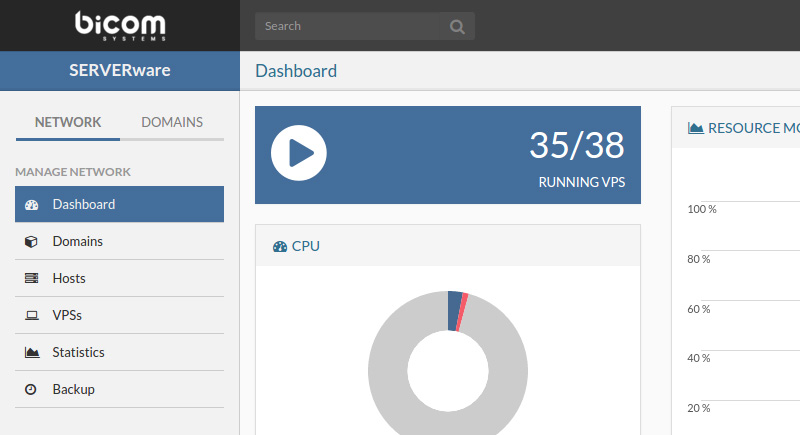
Task: Click the CPU panel gauge icon
Action: point(279,246)
